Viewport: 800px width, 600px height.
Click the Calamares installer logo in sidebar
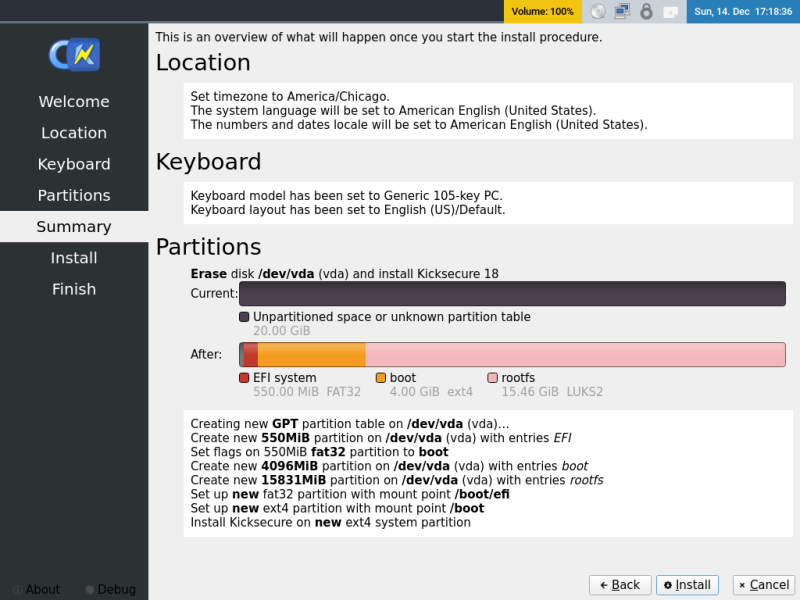[x=73, y=55]
